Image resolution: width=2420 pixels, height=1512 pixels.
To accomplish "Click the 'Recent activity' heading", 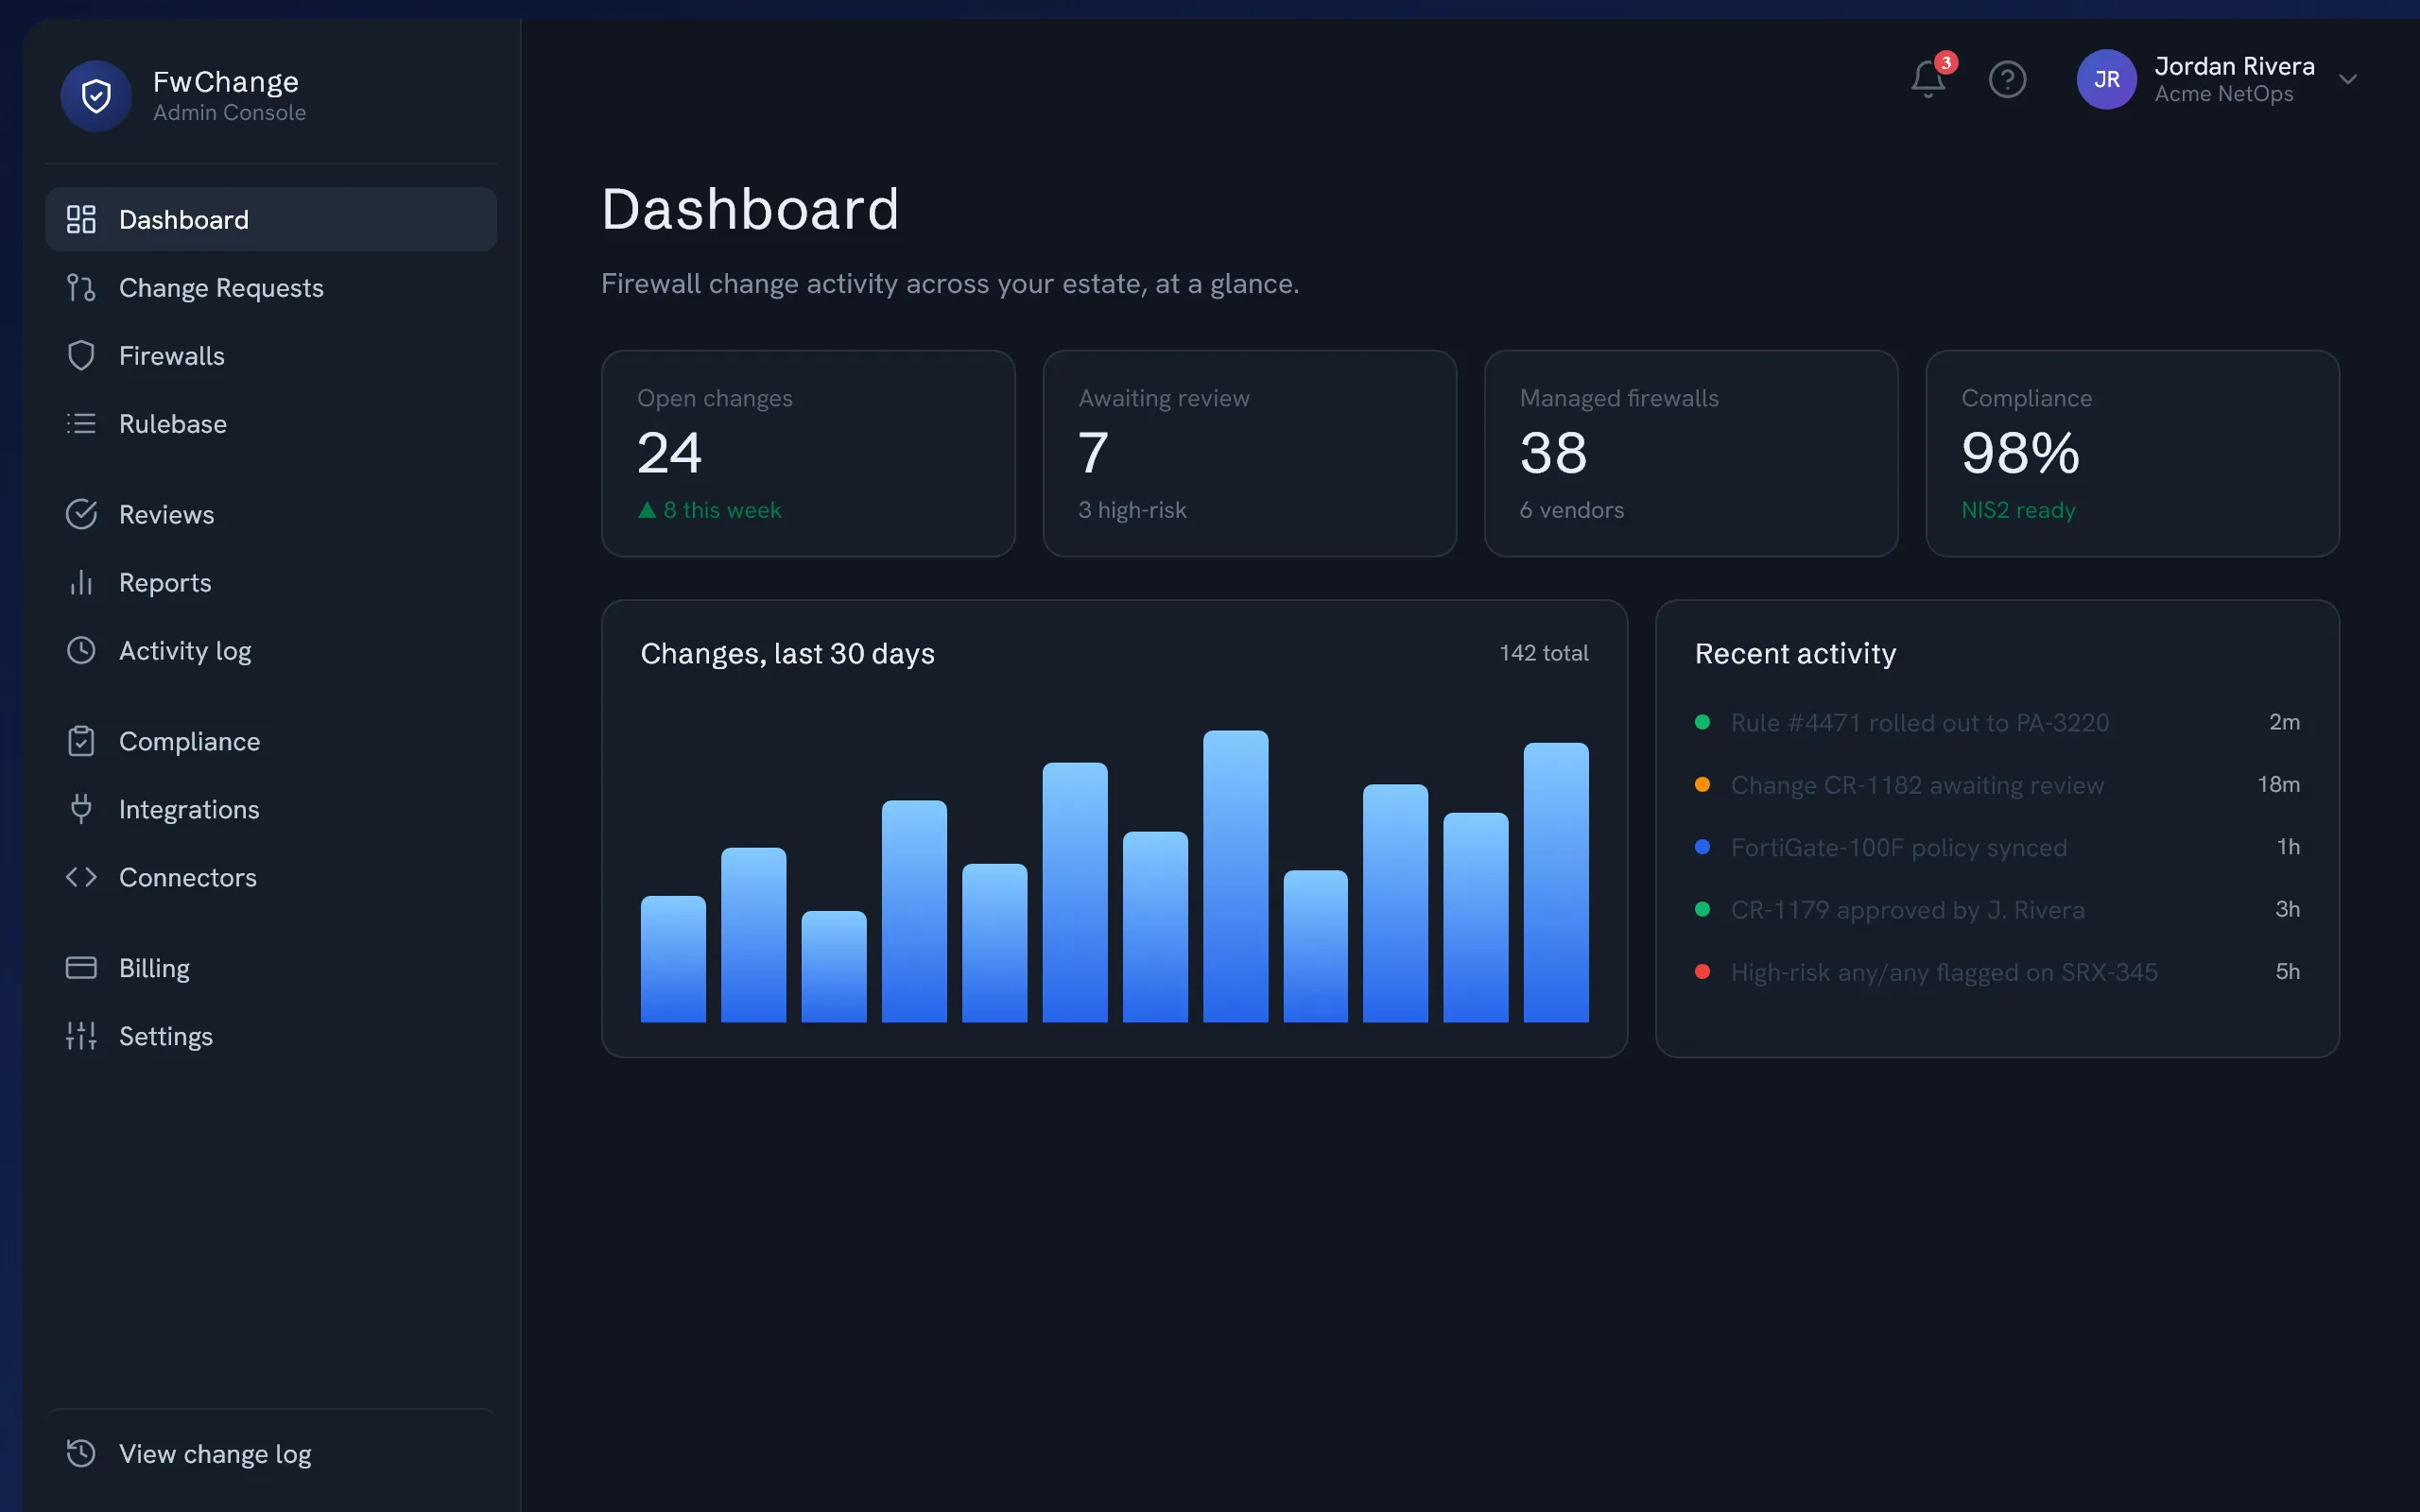I will pyautogui.click(x=1795, y=653).
